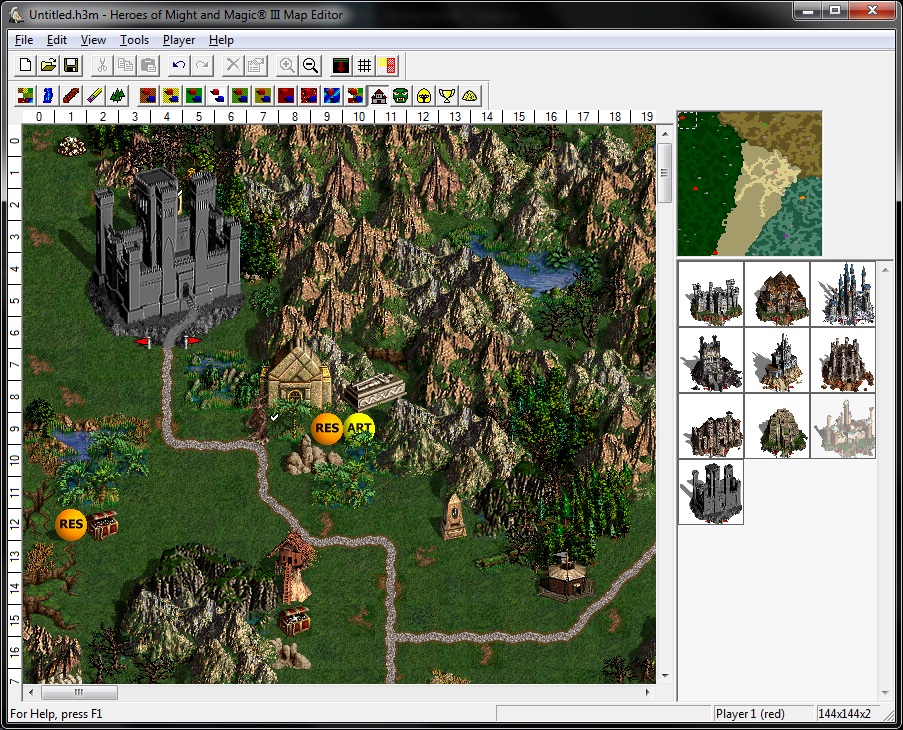Click the minimap overview

[750, 184]
